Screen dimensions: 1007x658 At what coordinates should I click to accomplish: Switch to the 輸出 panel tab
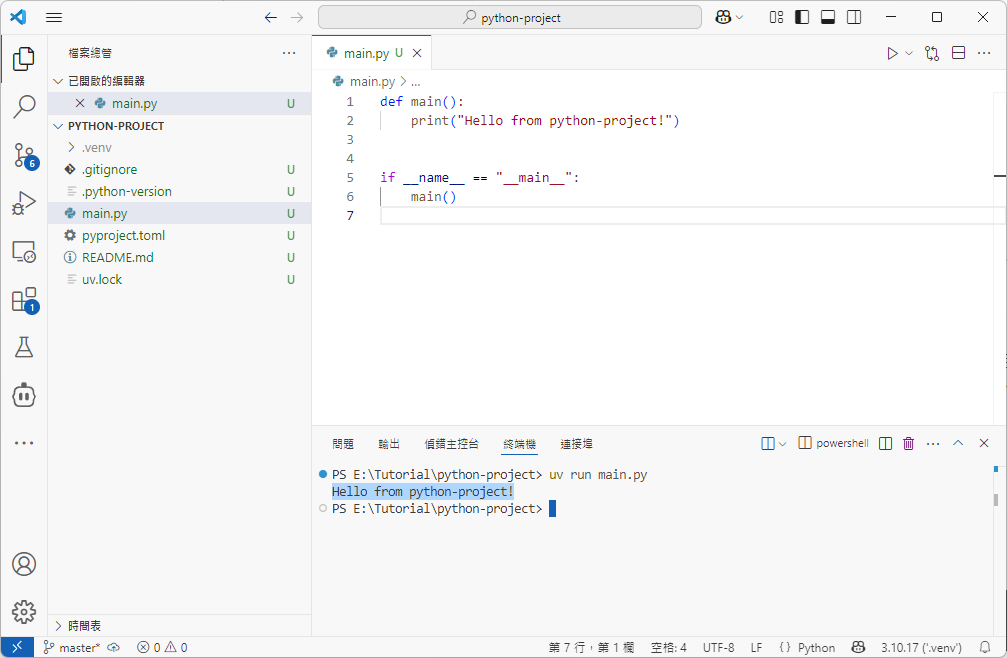coord(389,443)
